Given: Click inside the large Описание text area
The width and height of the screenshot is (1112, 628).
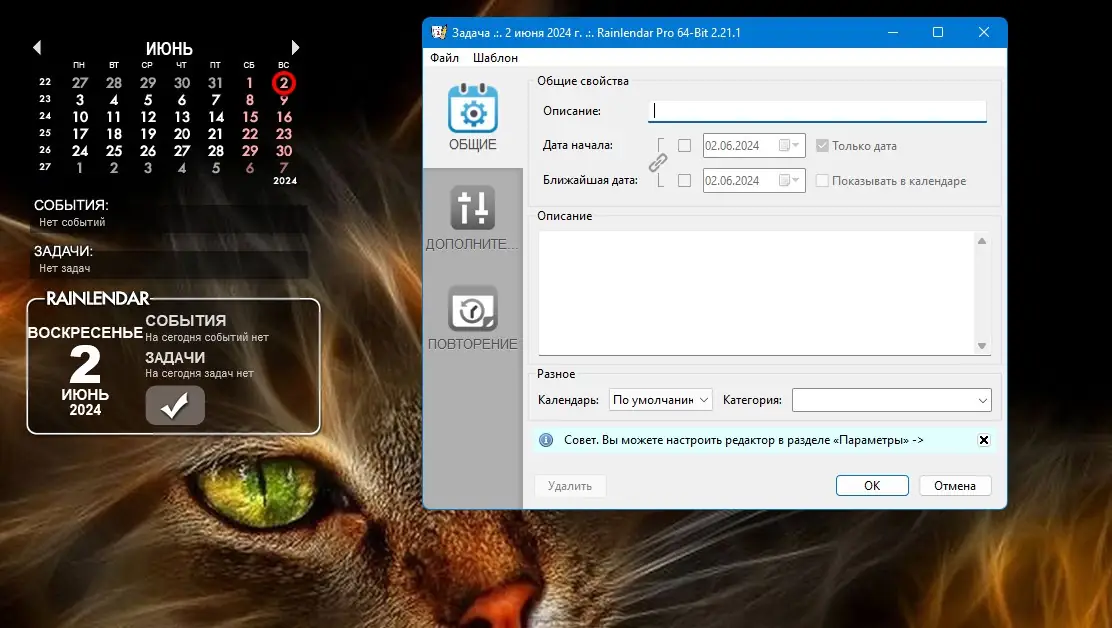Looking at the screenshot, I should click(x=757, y=293).
